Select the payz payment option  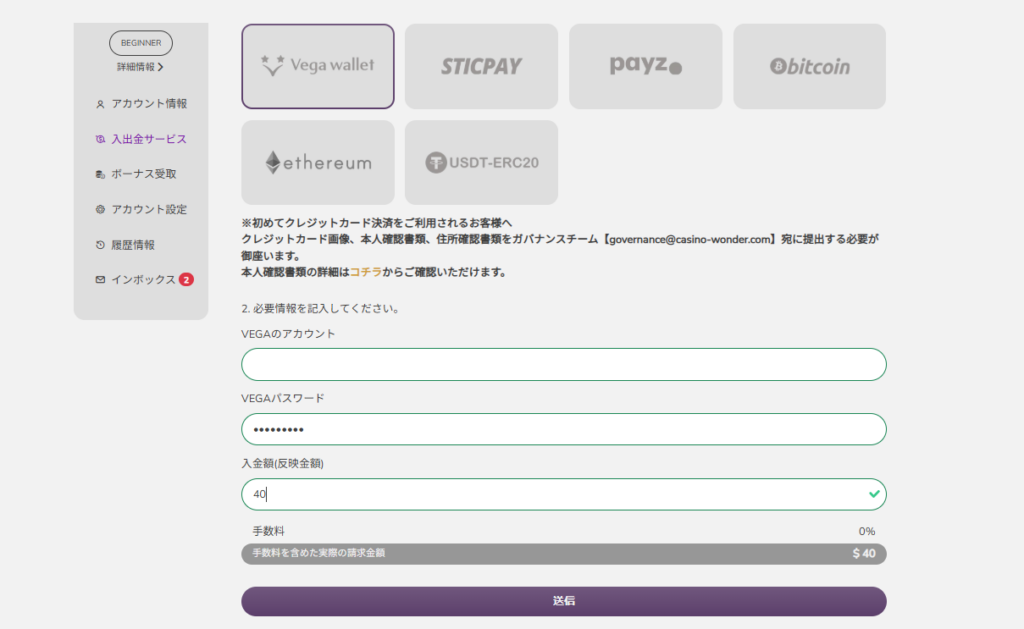(x=645, y=67)
